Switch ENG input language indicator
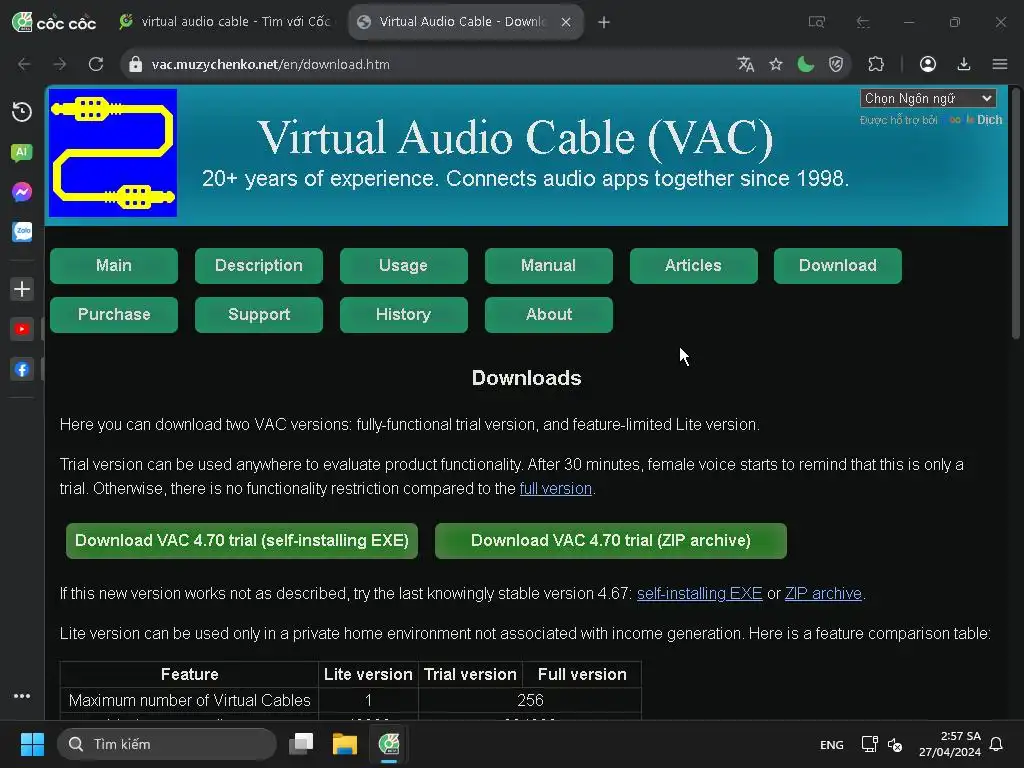The height and width of the screenshot is (768, 1024). (831, 745)
